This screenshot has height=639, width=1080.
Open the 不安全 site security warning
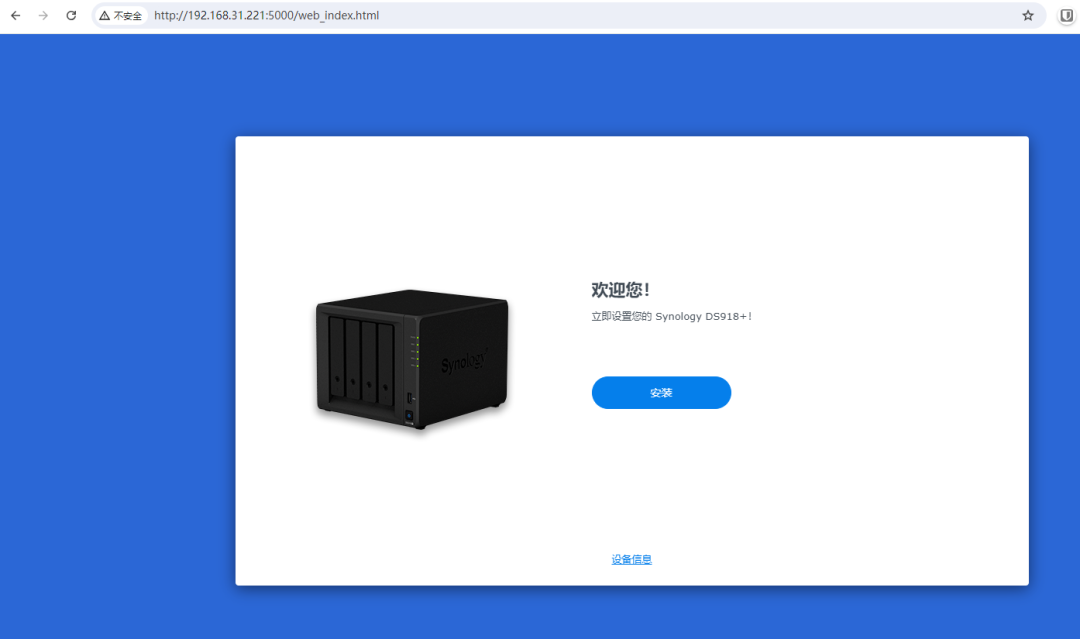coord(120,16)
